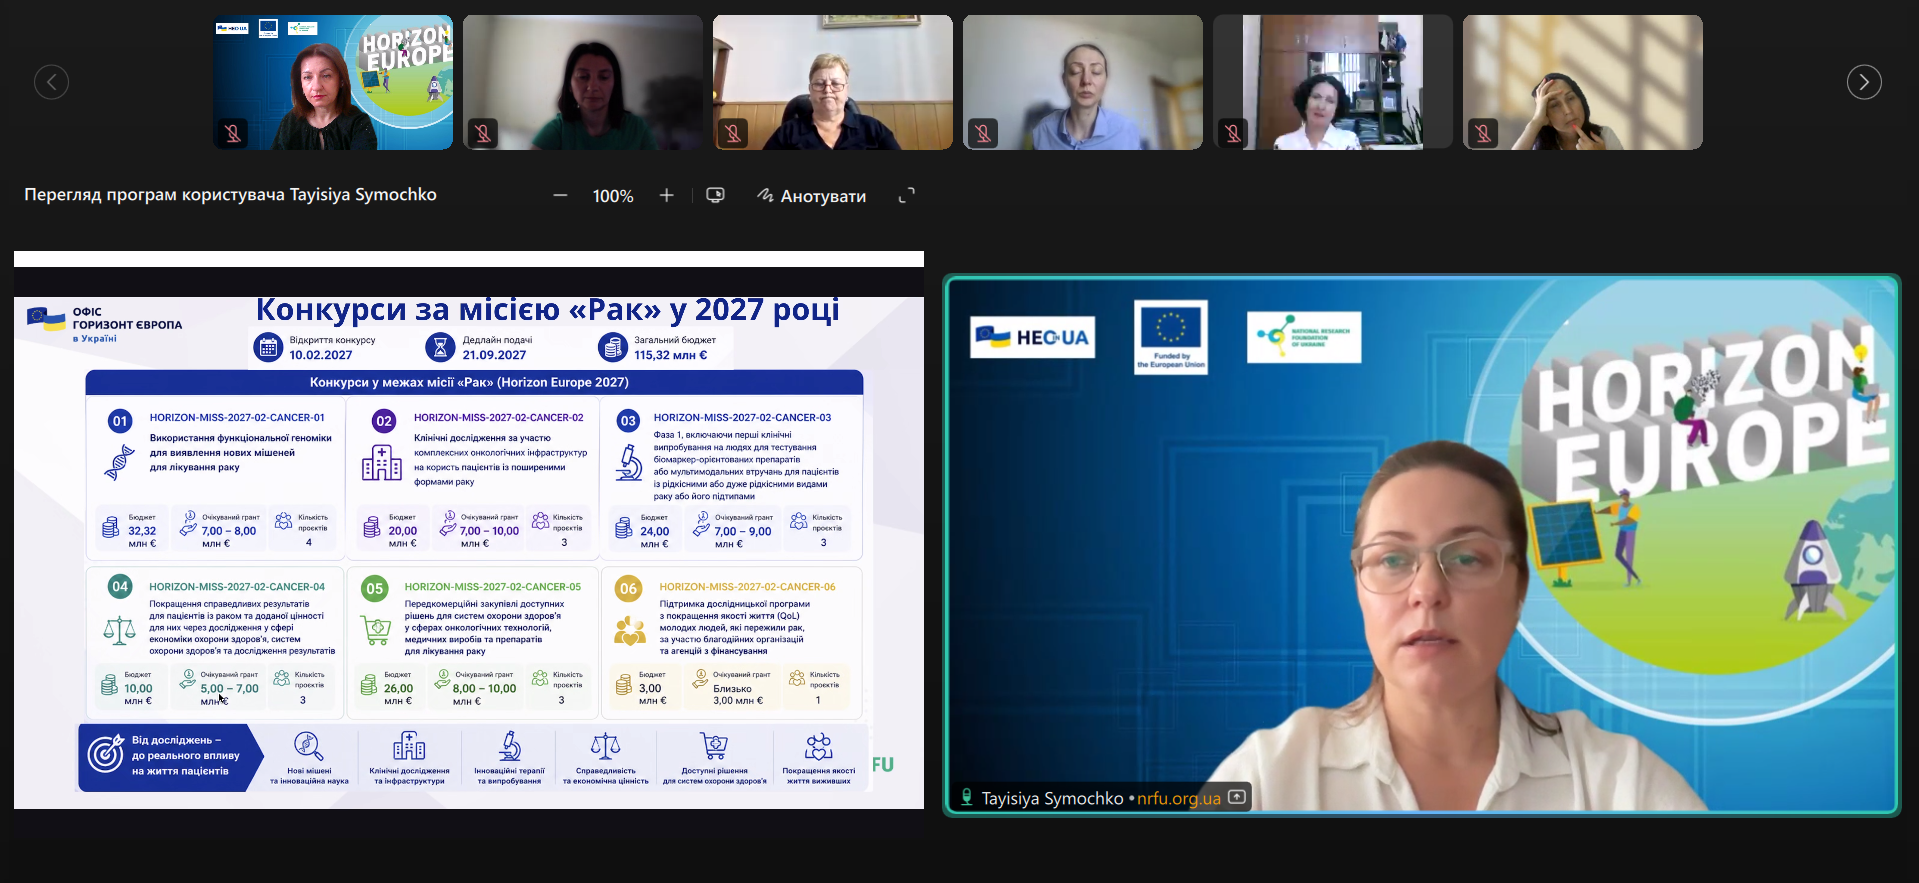
Task: Click the cart icon above Доступні рішення
Action: click(x=714, y=746)
